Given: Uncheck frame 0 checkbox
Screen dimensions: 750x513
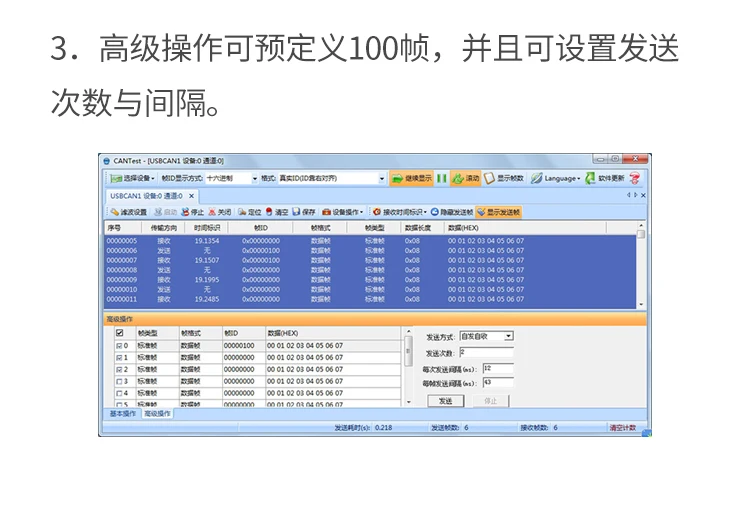Looking at the screenshot, I should (x=119, y=345).
